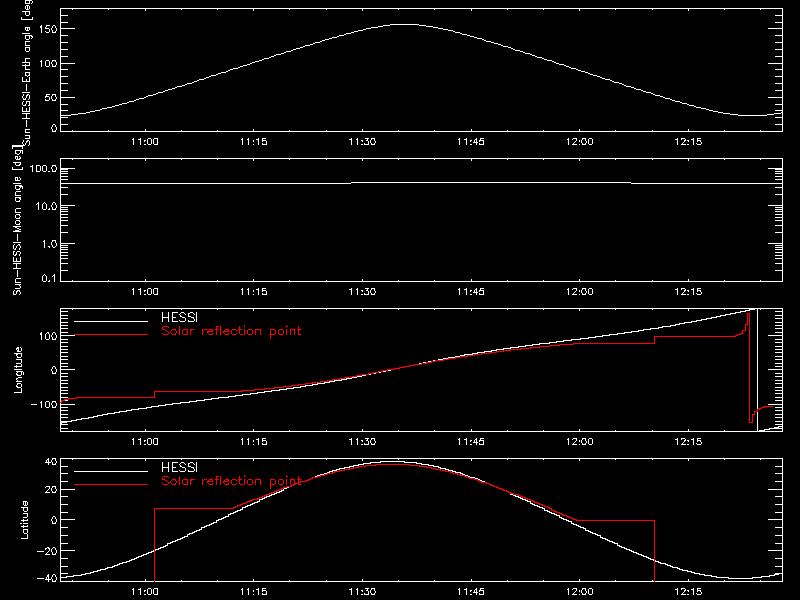800x600 pixels.
Task: Click white HESSI legend line in Longitude plot
Action: (x=111, y=321)
